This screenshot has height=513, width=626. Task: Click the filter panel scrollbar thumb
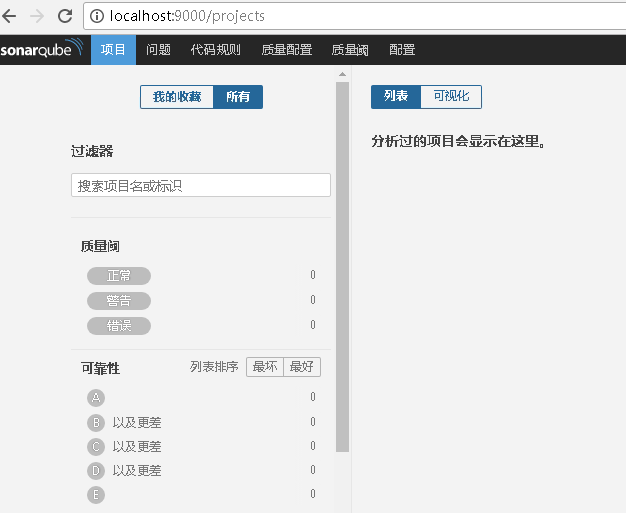[x=343, y=267]
